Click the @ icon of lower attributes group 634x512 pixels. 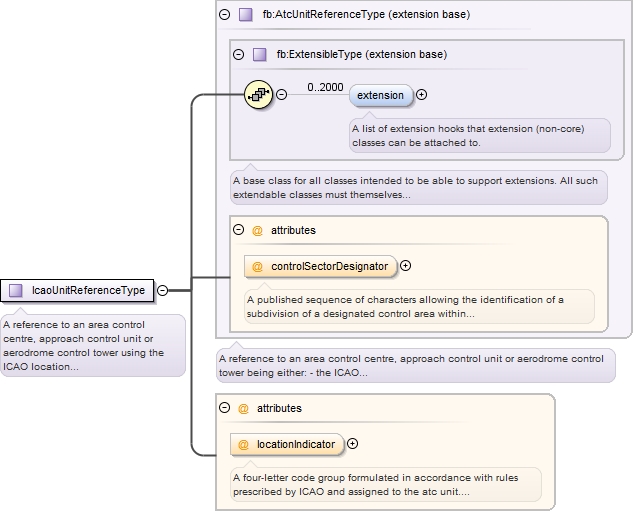pos(243,408)
